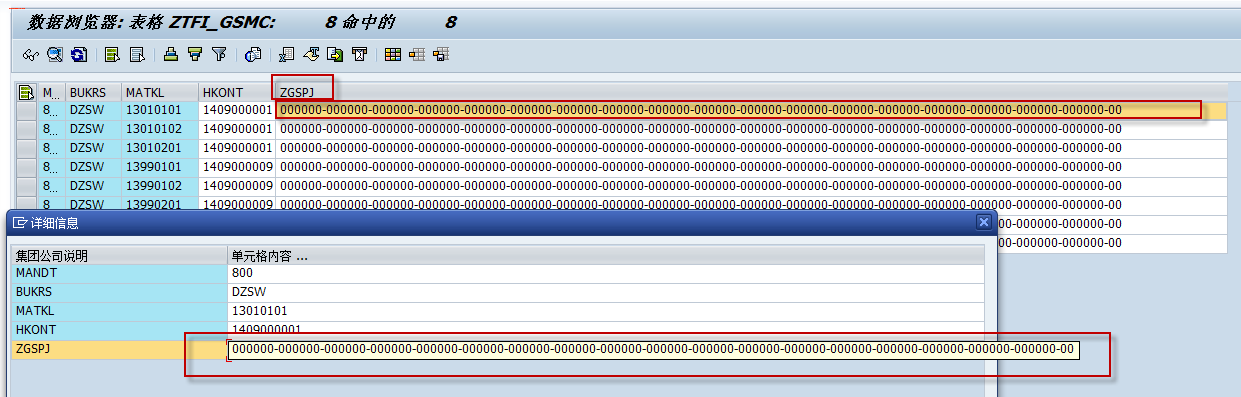Click the change layout grid icon
The image size is (1241, 397).
393,55
